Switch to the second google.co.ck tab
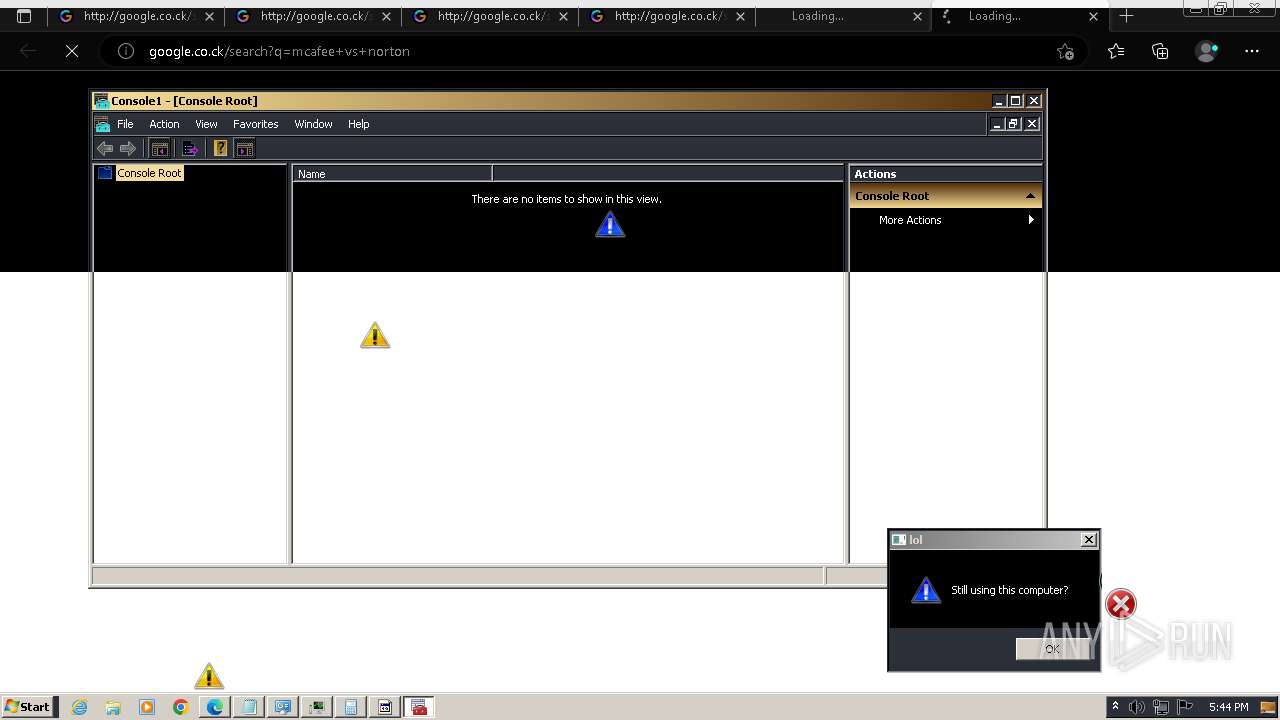The height and width of the screenshot is (720, 1280). click(313, 16)
